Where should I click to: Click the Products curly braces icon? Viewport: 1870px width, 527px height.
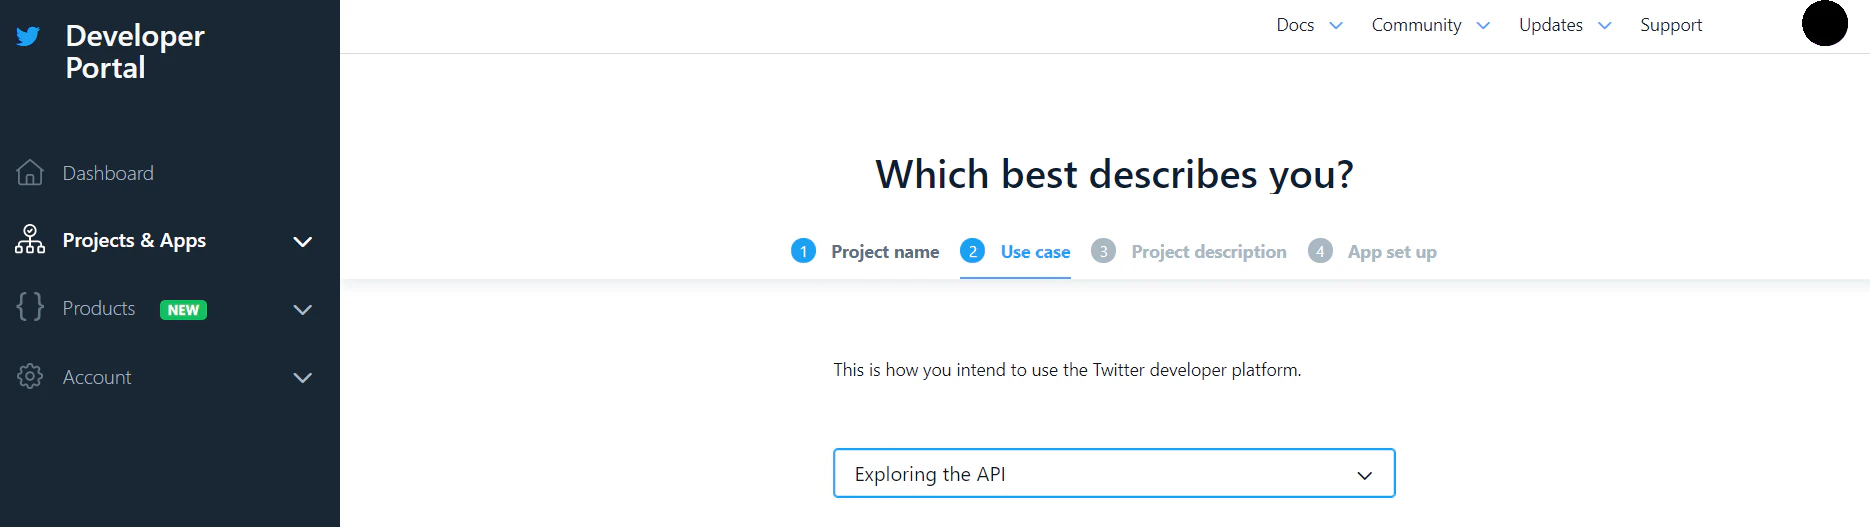click(x=30, y=307)
